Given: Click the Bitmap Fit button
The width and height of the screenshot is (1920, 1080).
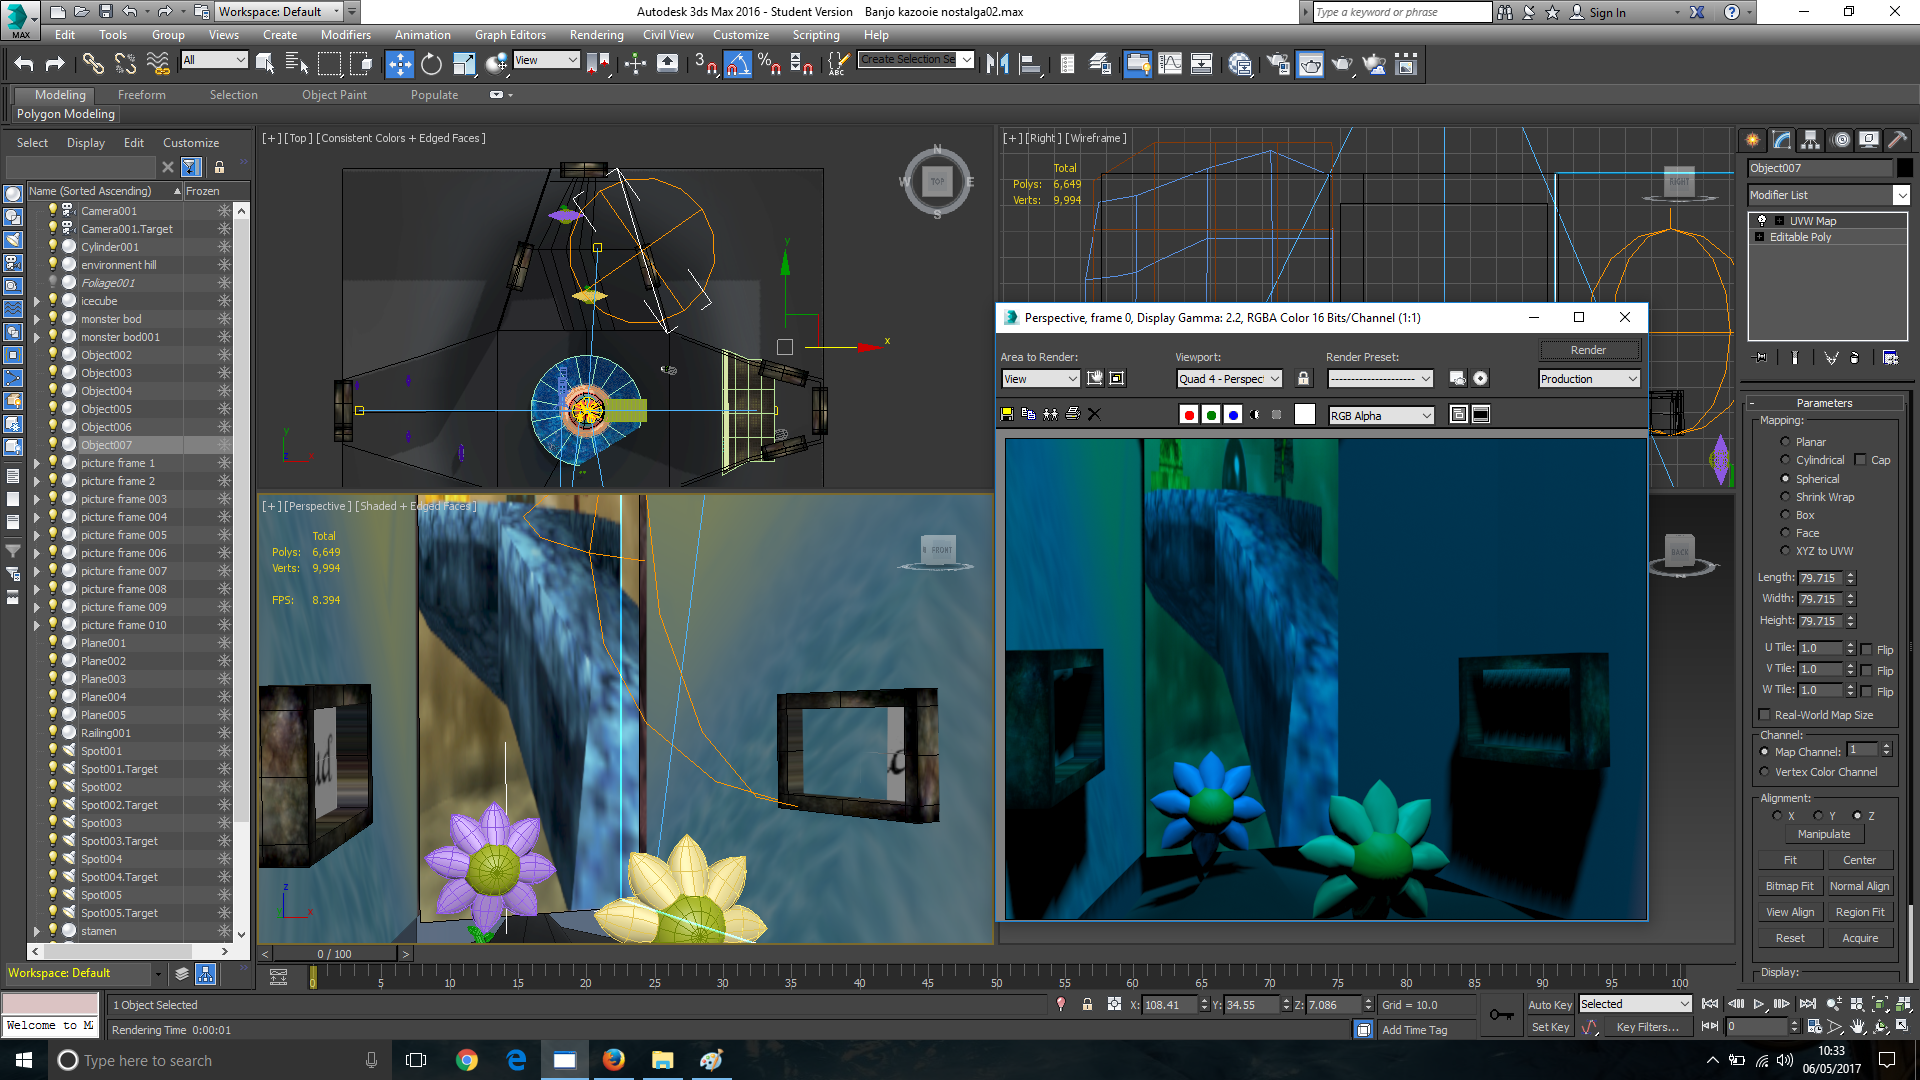Looking at the screenshot, I should click(x=1789, y=885).
